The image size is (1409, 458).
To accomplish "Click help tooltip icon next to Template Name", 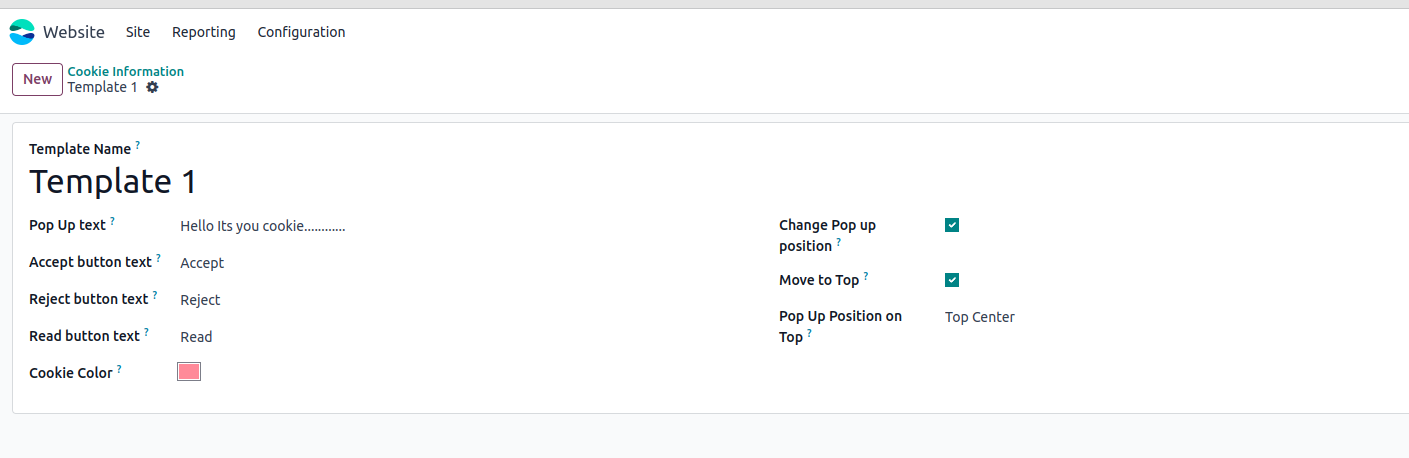I will click(138, 145).
